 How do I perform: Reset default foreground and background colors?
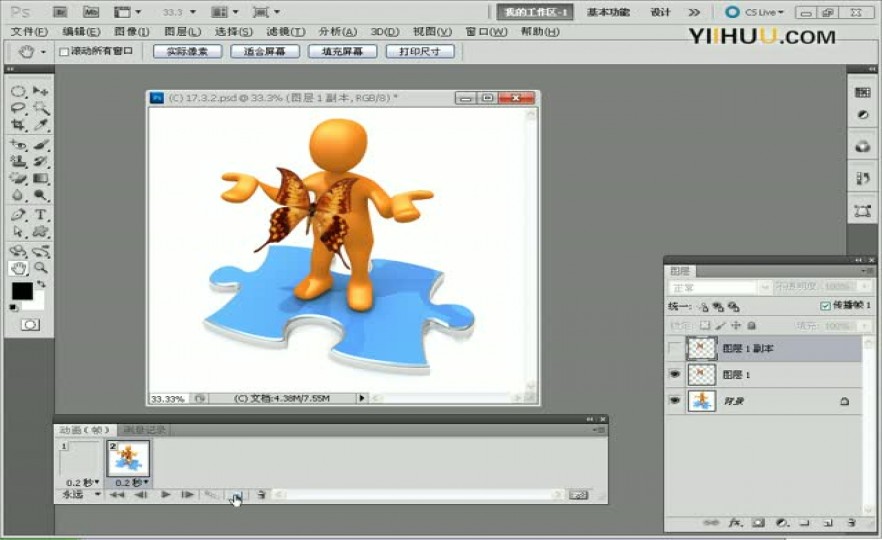pos(14,307)
